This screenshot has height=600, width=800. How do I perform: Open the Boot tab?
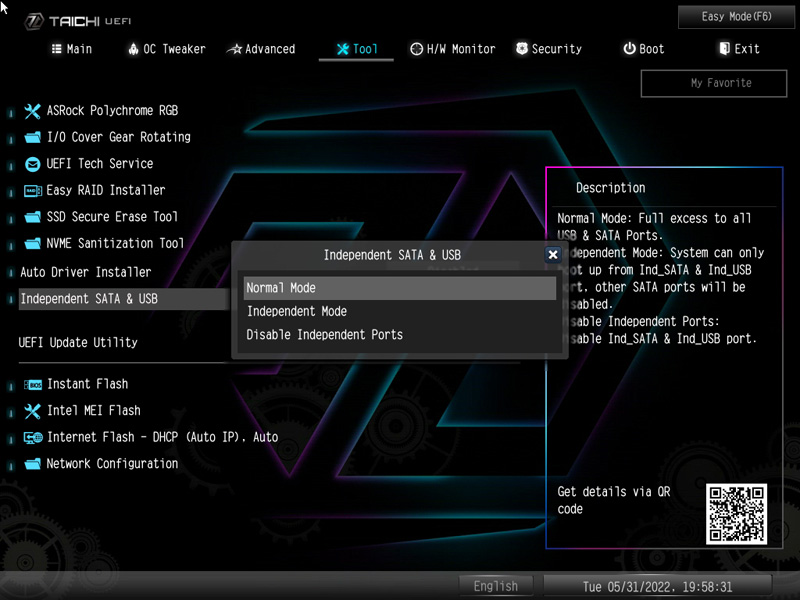644,49
